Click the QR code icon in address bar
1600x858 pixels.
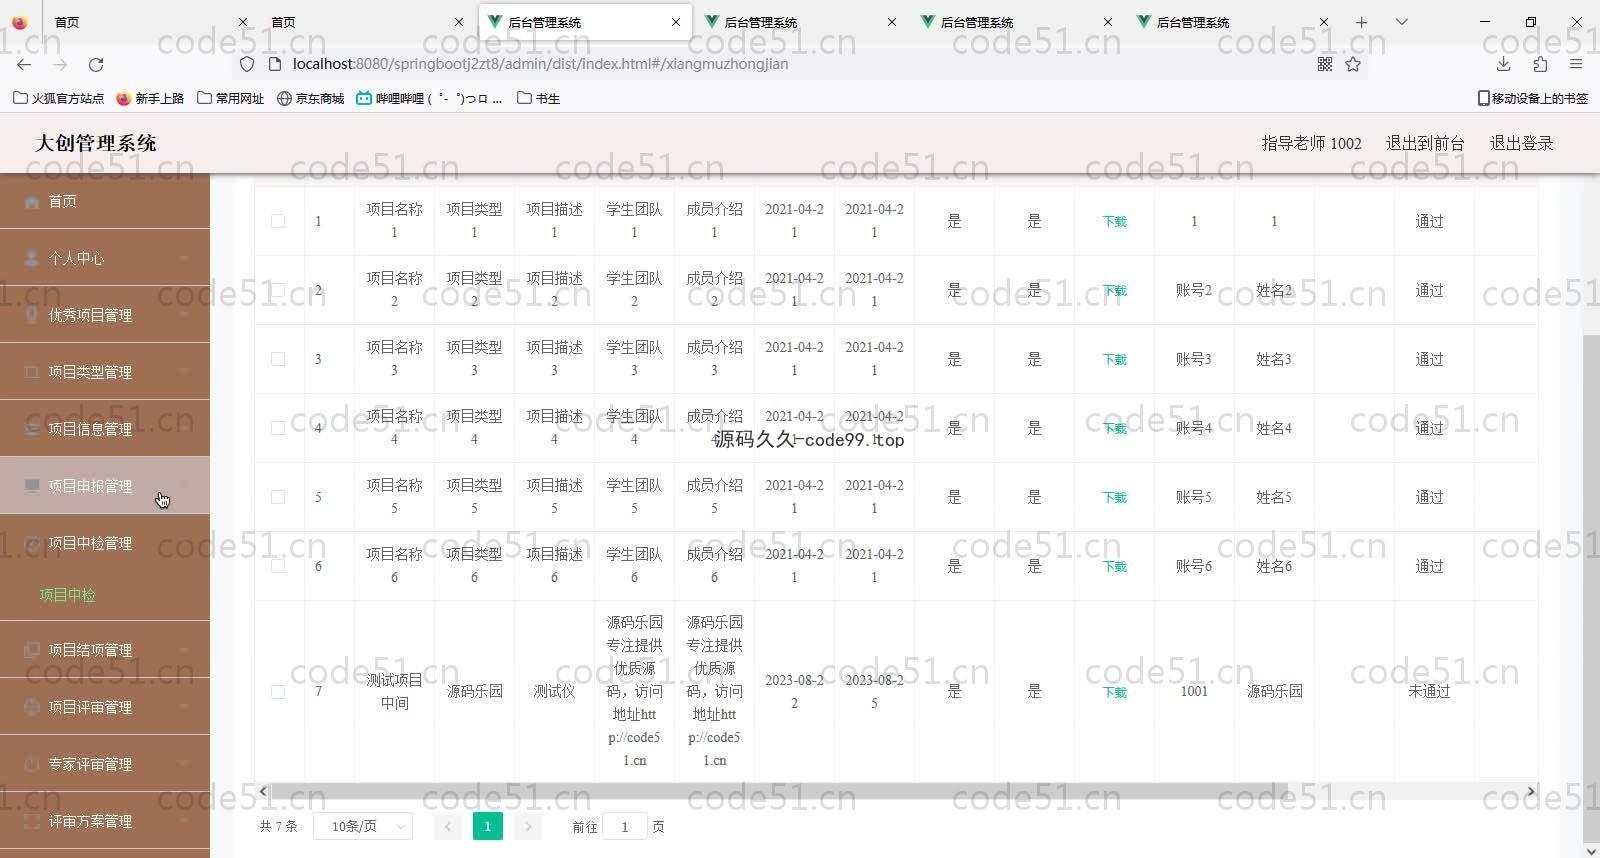coord(1325,64)
